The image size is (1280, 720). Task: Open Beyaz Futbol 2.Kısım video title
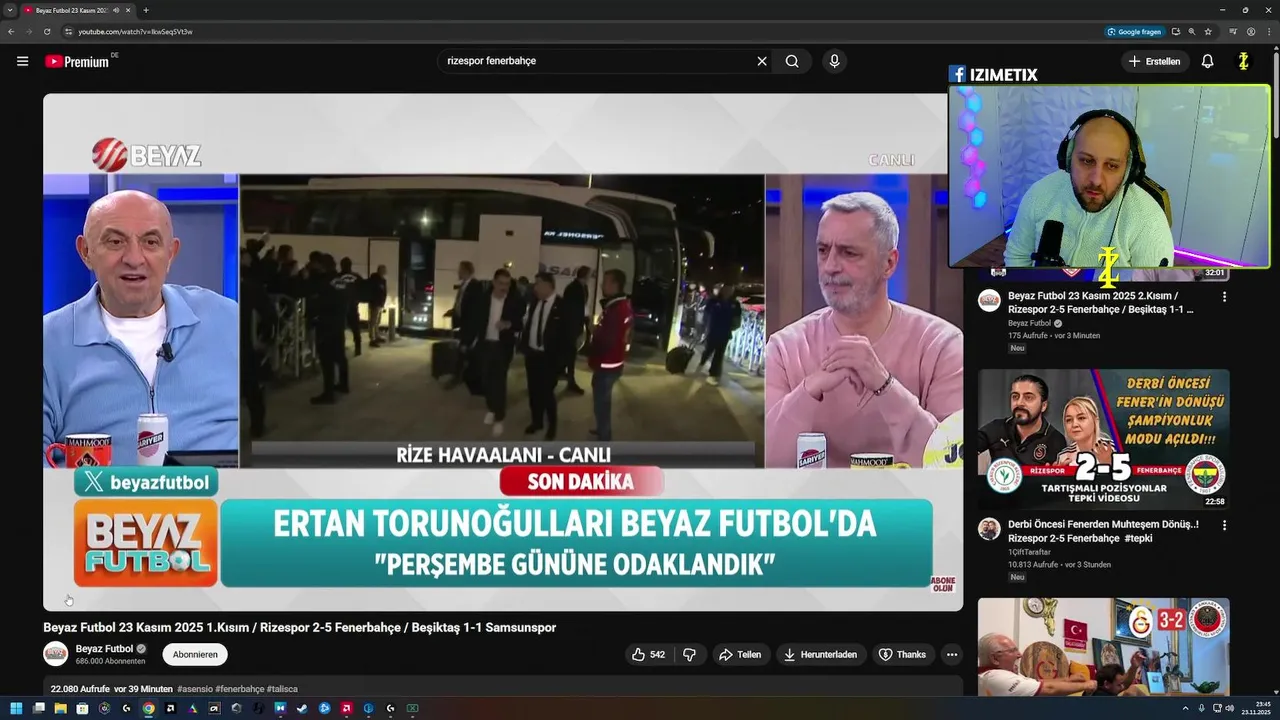pyautogui.click(x=1100, y=303)
